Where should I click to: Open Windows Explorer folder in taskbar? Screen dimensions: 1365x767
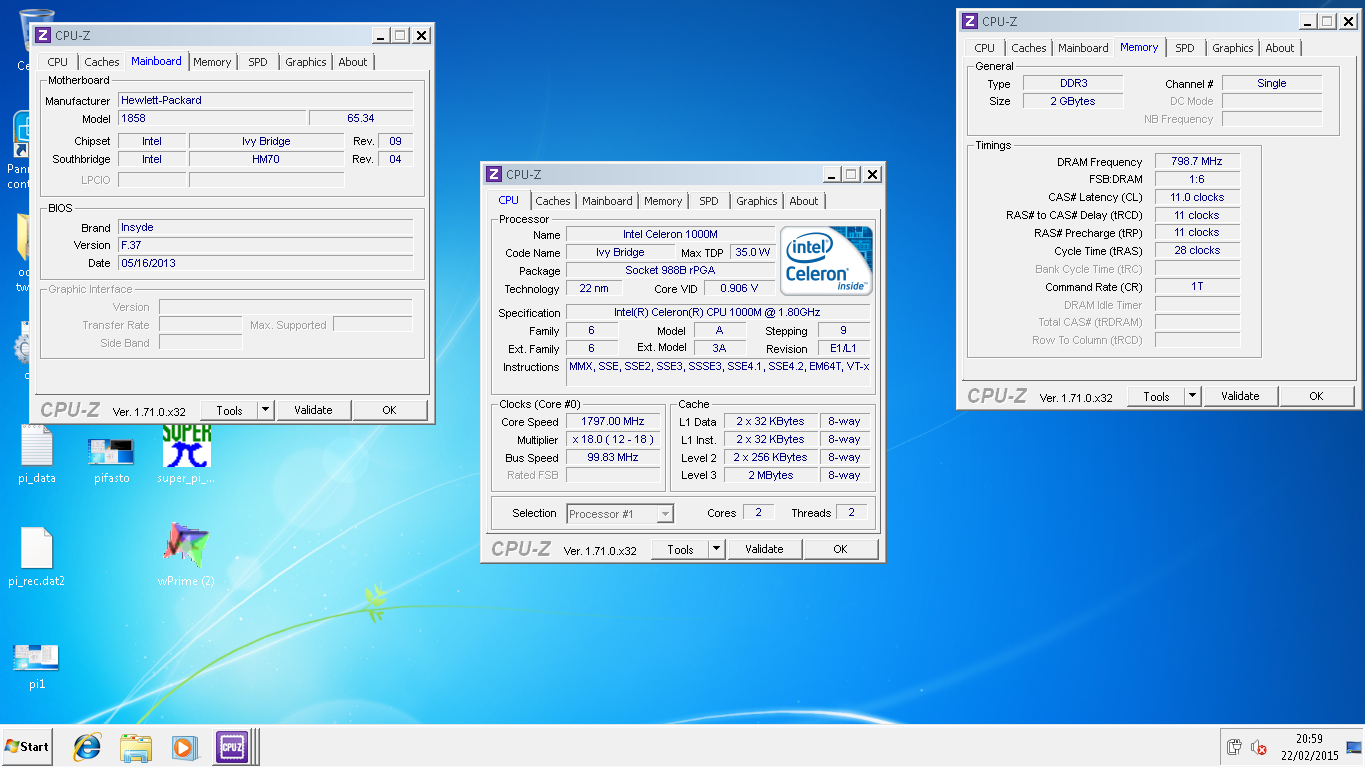[135, 746]
